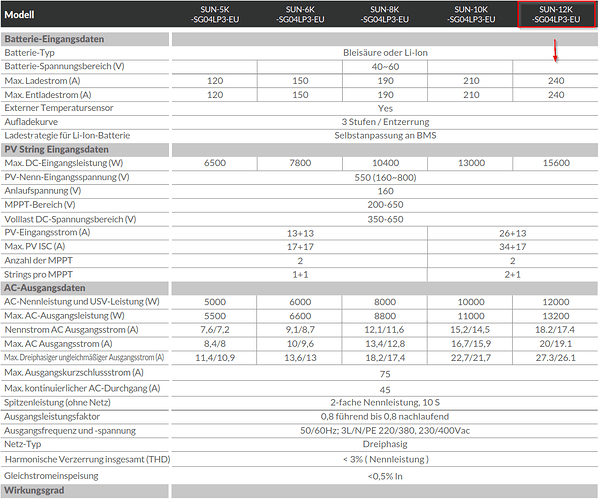
Task: Click the 13200 Max. AC-Ausgangsleistung cell
Action: 556,316
